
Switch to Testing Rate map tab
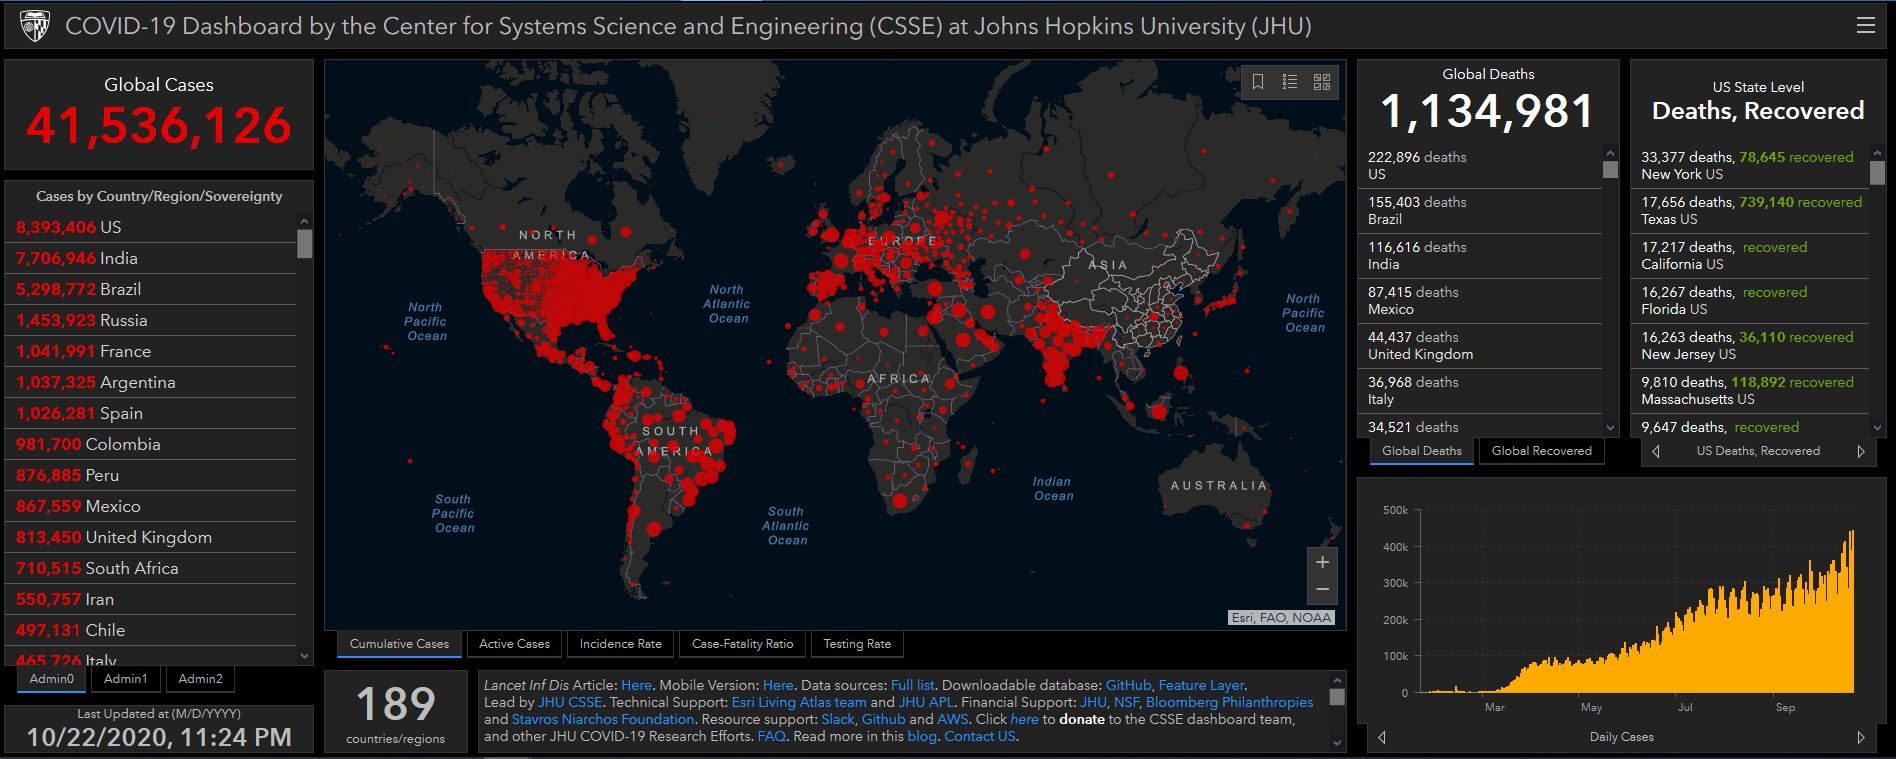coord(857,644)
